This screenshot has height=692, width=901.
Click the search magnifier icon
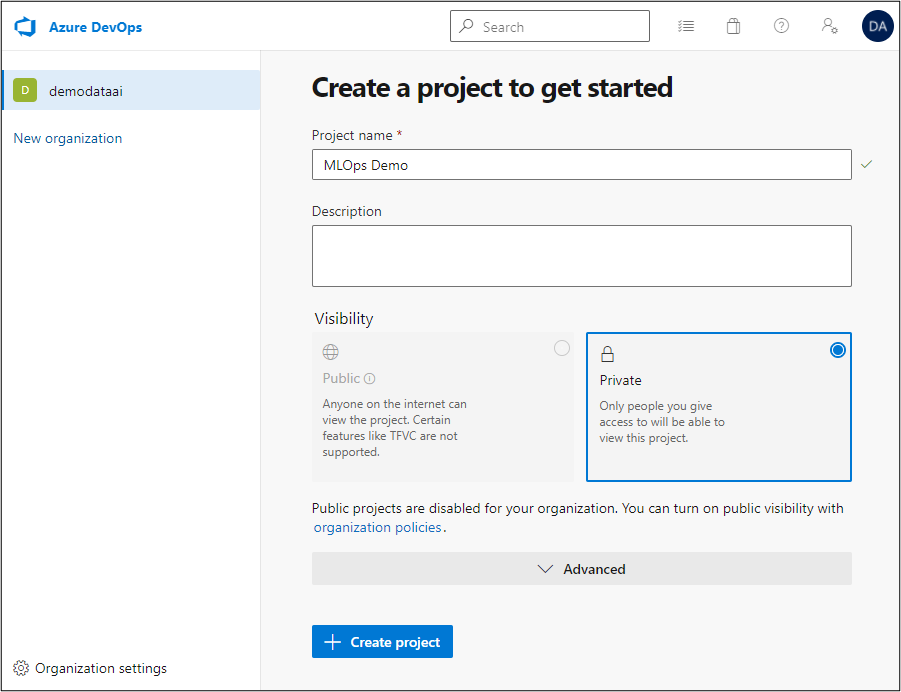pos(466,25)
